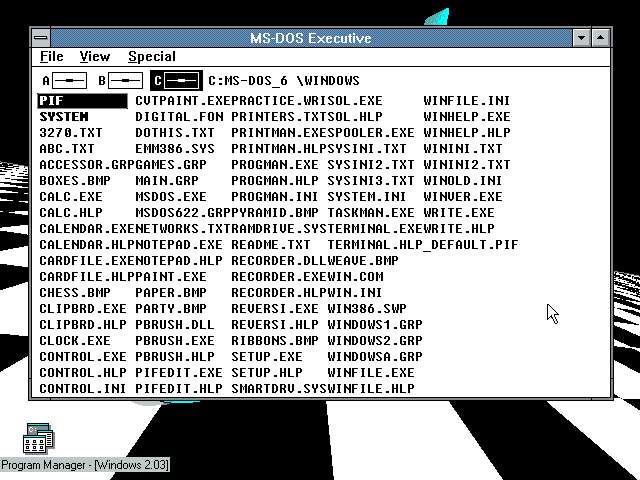This screenshot has height=480, width=640.
Task: Select BOXES.BMP file
Action: coord(75,180)
